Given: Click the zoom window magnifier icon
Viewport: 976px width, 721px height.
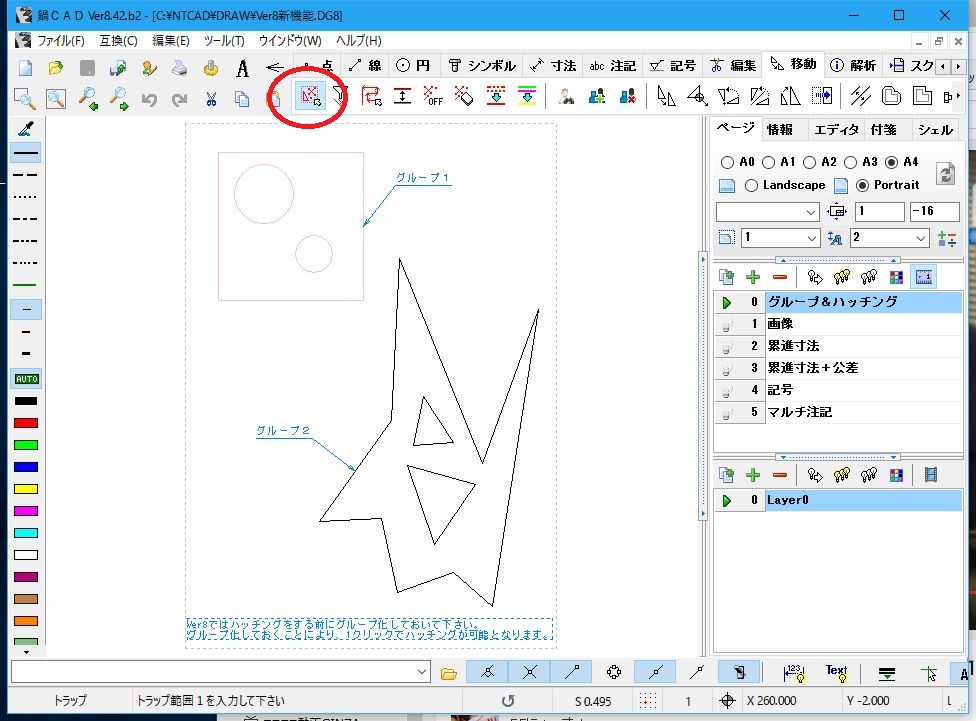Looking at the screenshot, I should pos(25,98).
